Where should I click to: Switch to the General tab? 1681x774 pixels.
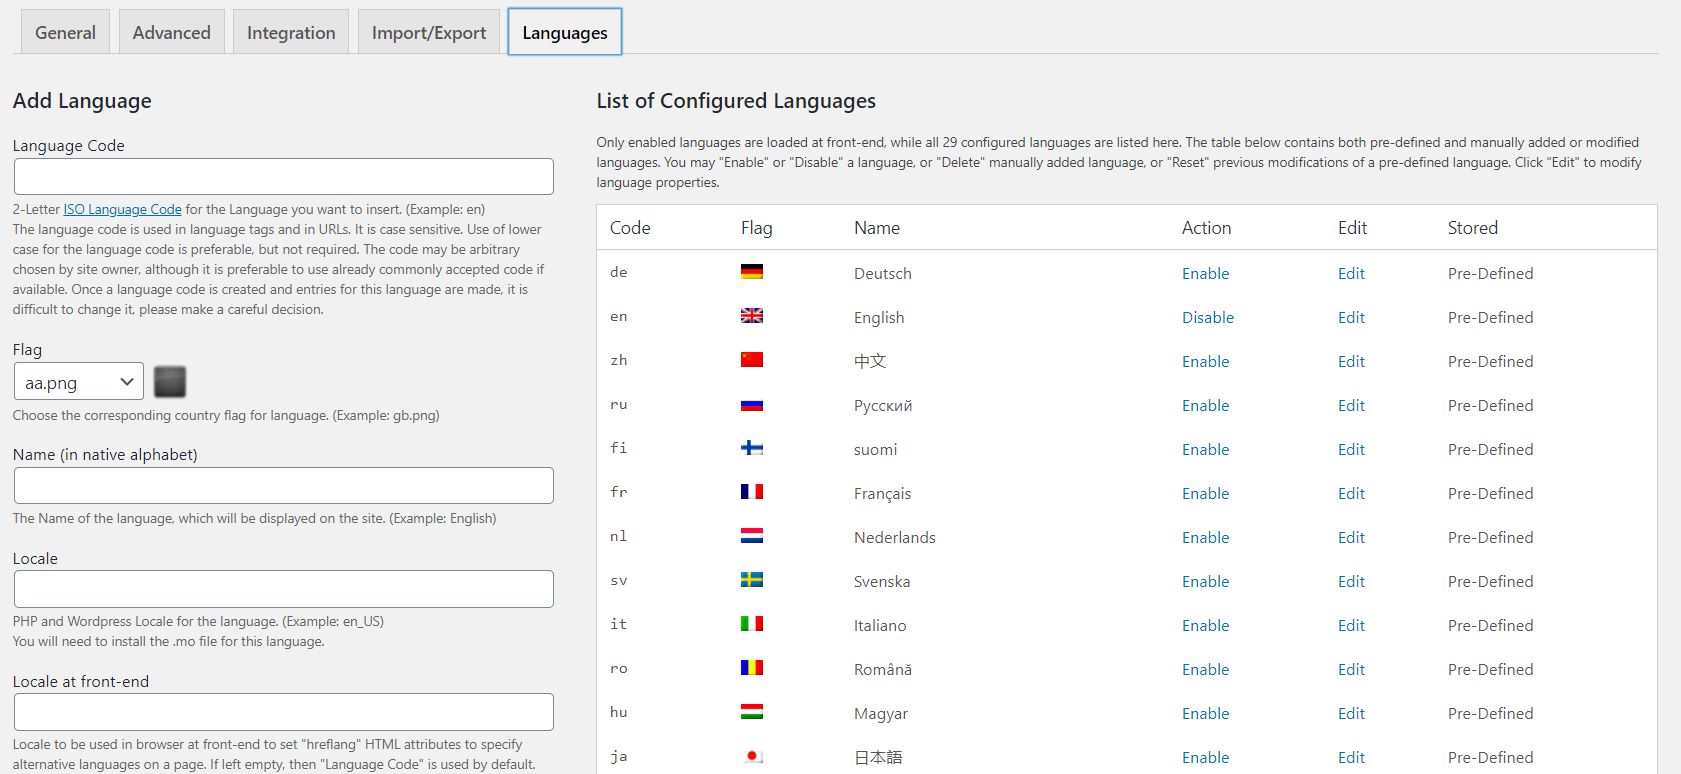pos(65,33)
